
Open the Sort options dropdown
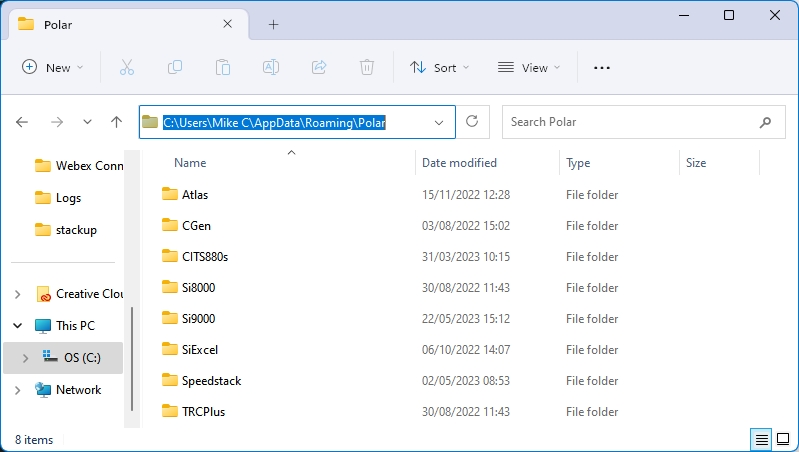[440, 67]
